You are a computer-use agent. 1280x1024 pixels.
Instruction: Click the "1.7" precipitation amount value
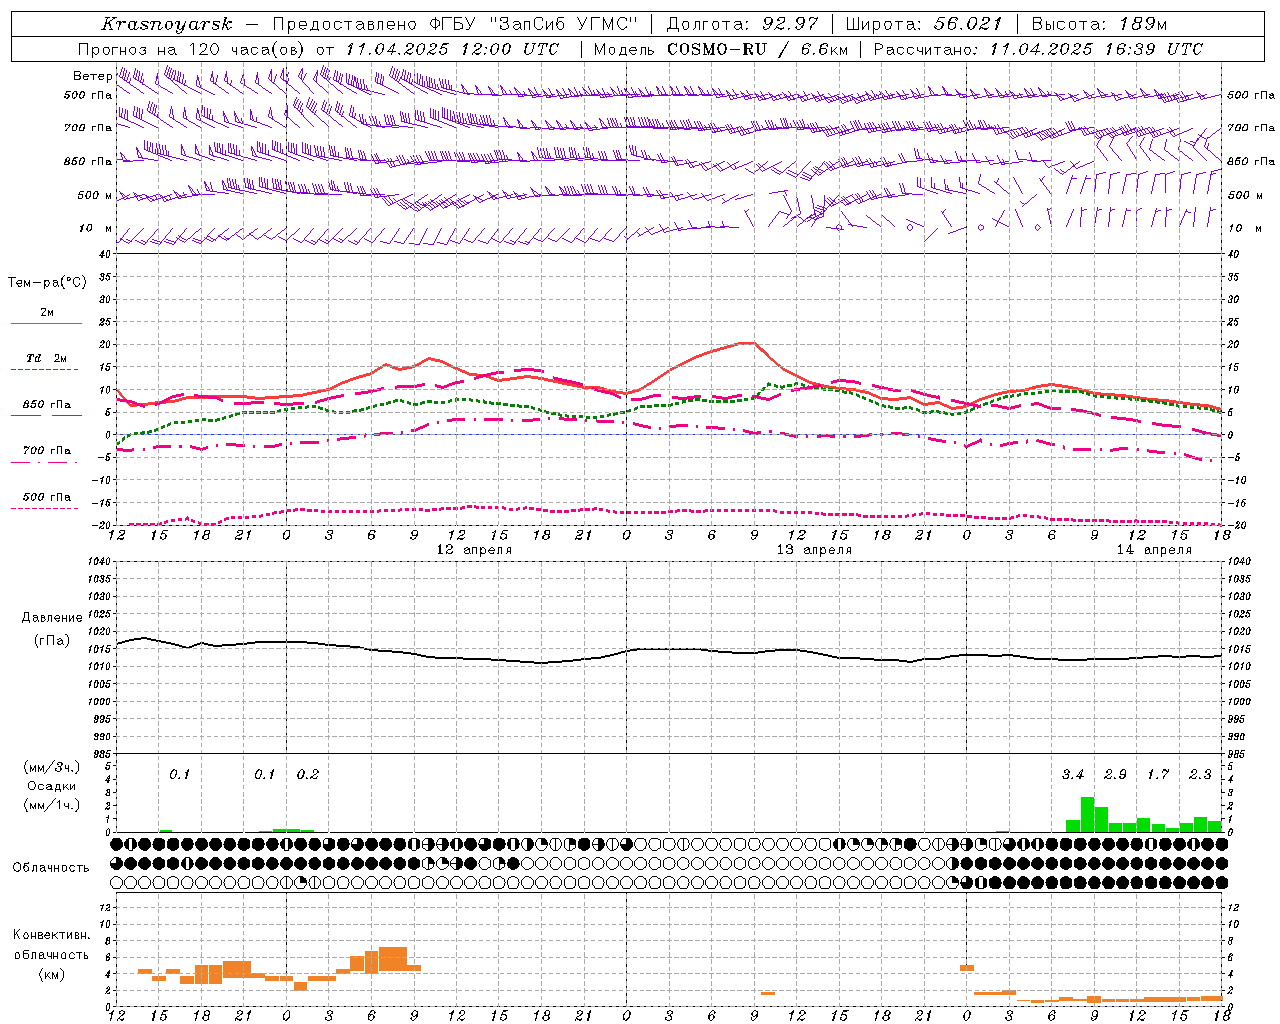[1158, 775]
